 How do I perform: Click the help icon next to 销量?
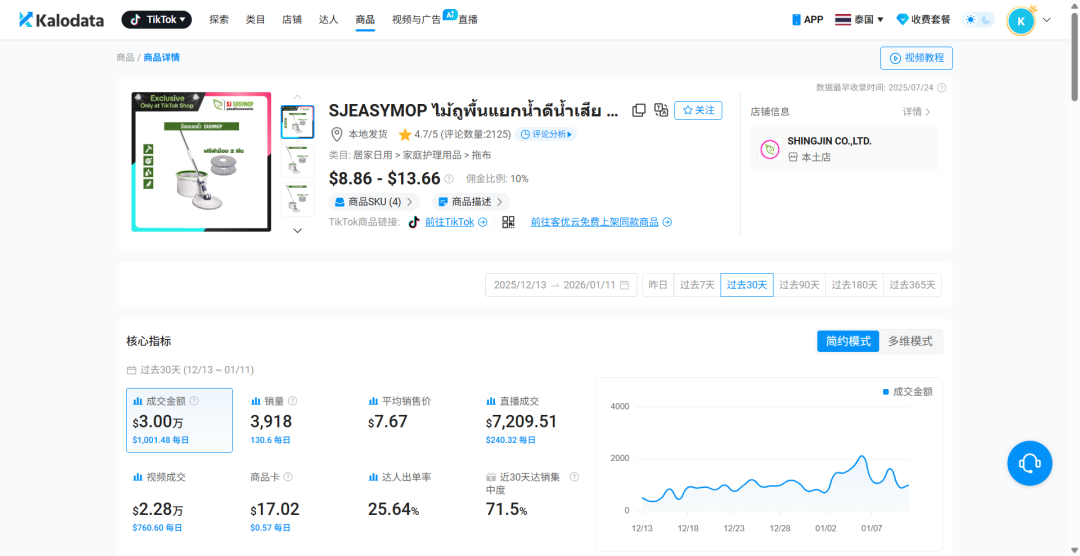[292, 401]
